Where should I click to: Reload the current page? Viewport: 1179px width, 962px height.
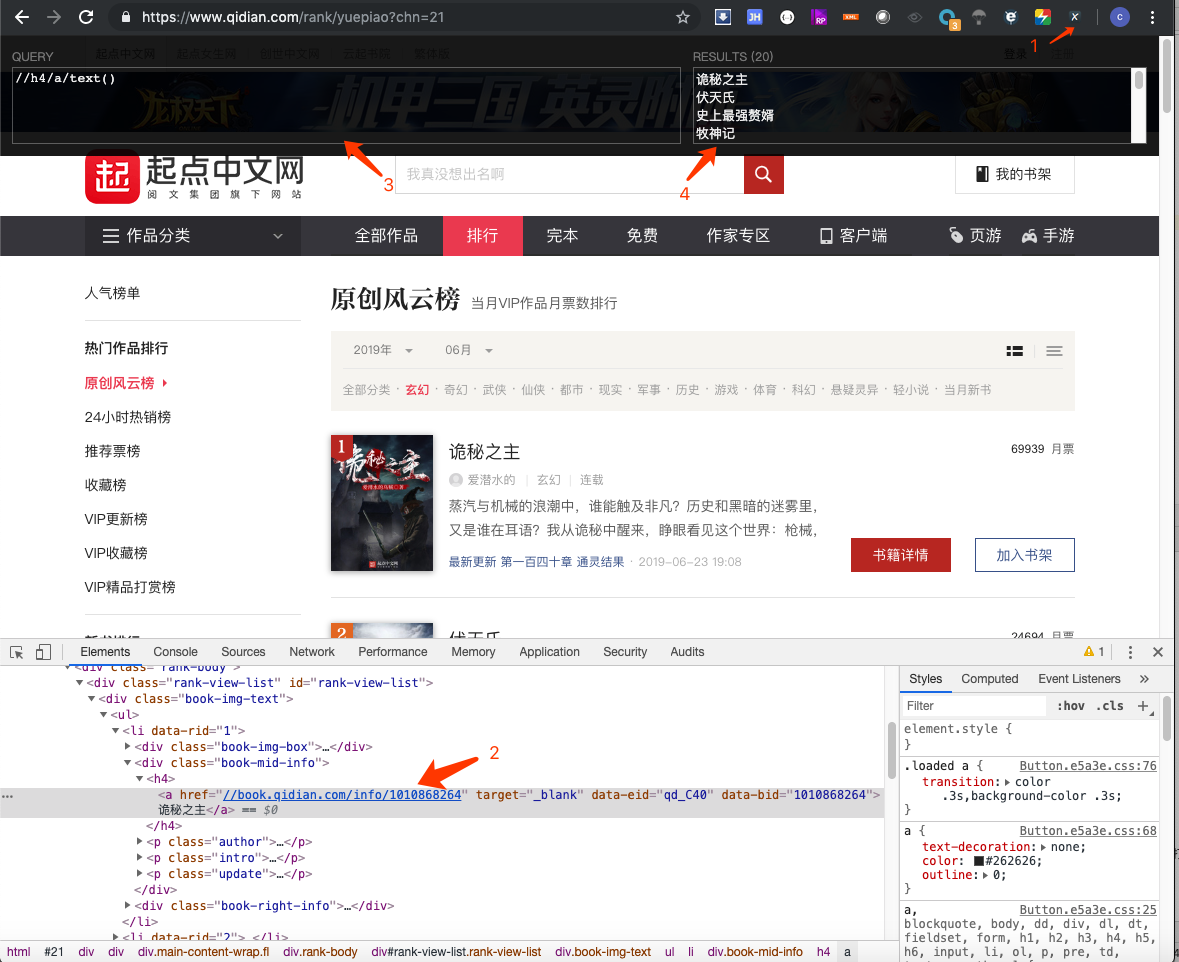coord(86,17)
